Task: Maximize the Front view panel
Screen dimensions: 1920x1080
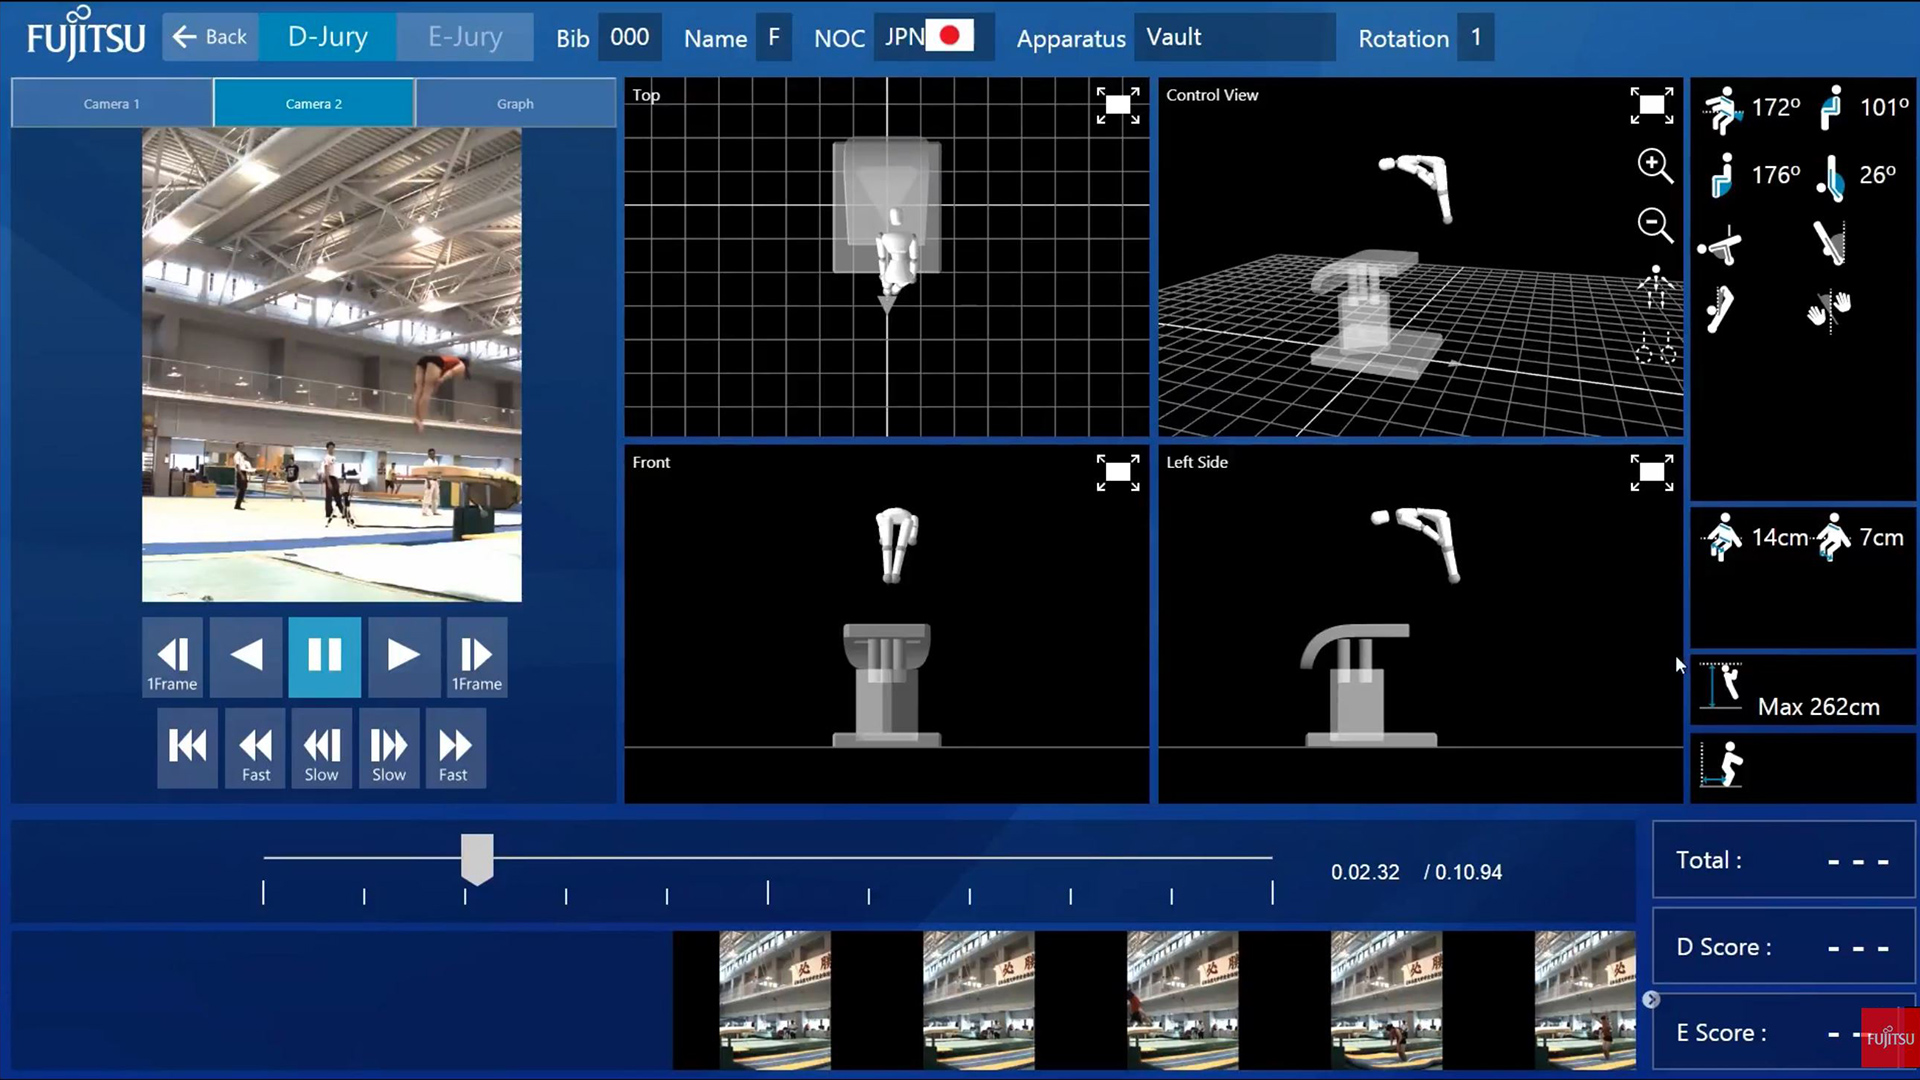Action: tap(1117, 472)
